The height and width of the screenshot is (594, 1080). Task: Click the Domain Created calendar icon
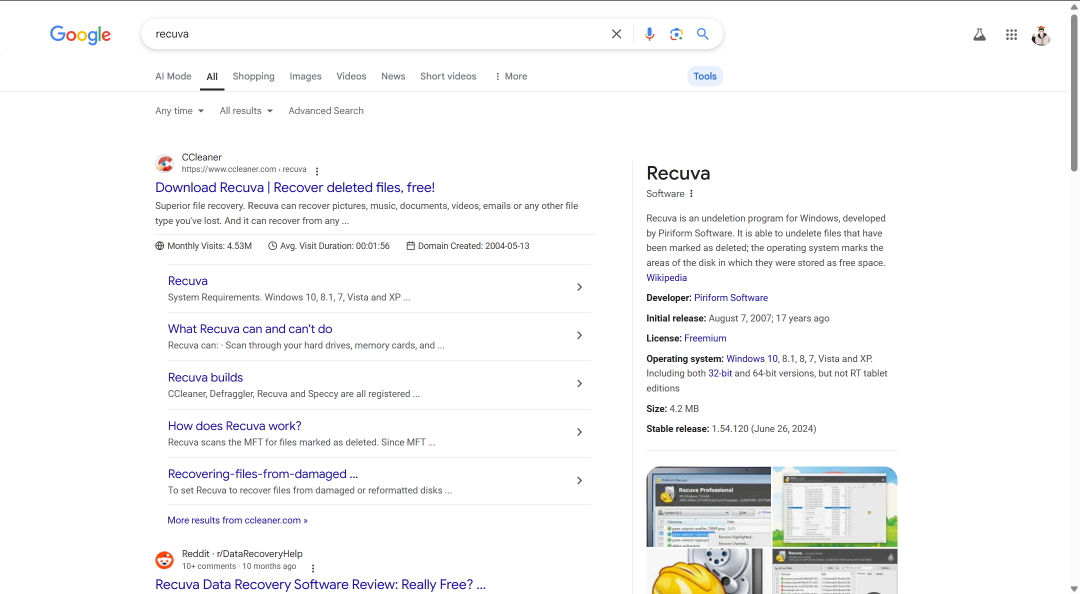[411, 246]
